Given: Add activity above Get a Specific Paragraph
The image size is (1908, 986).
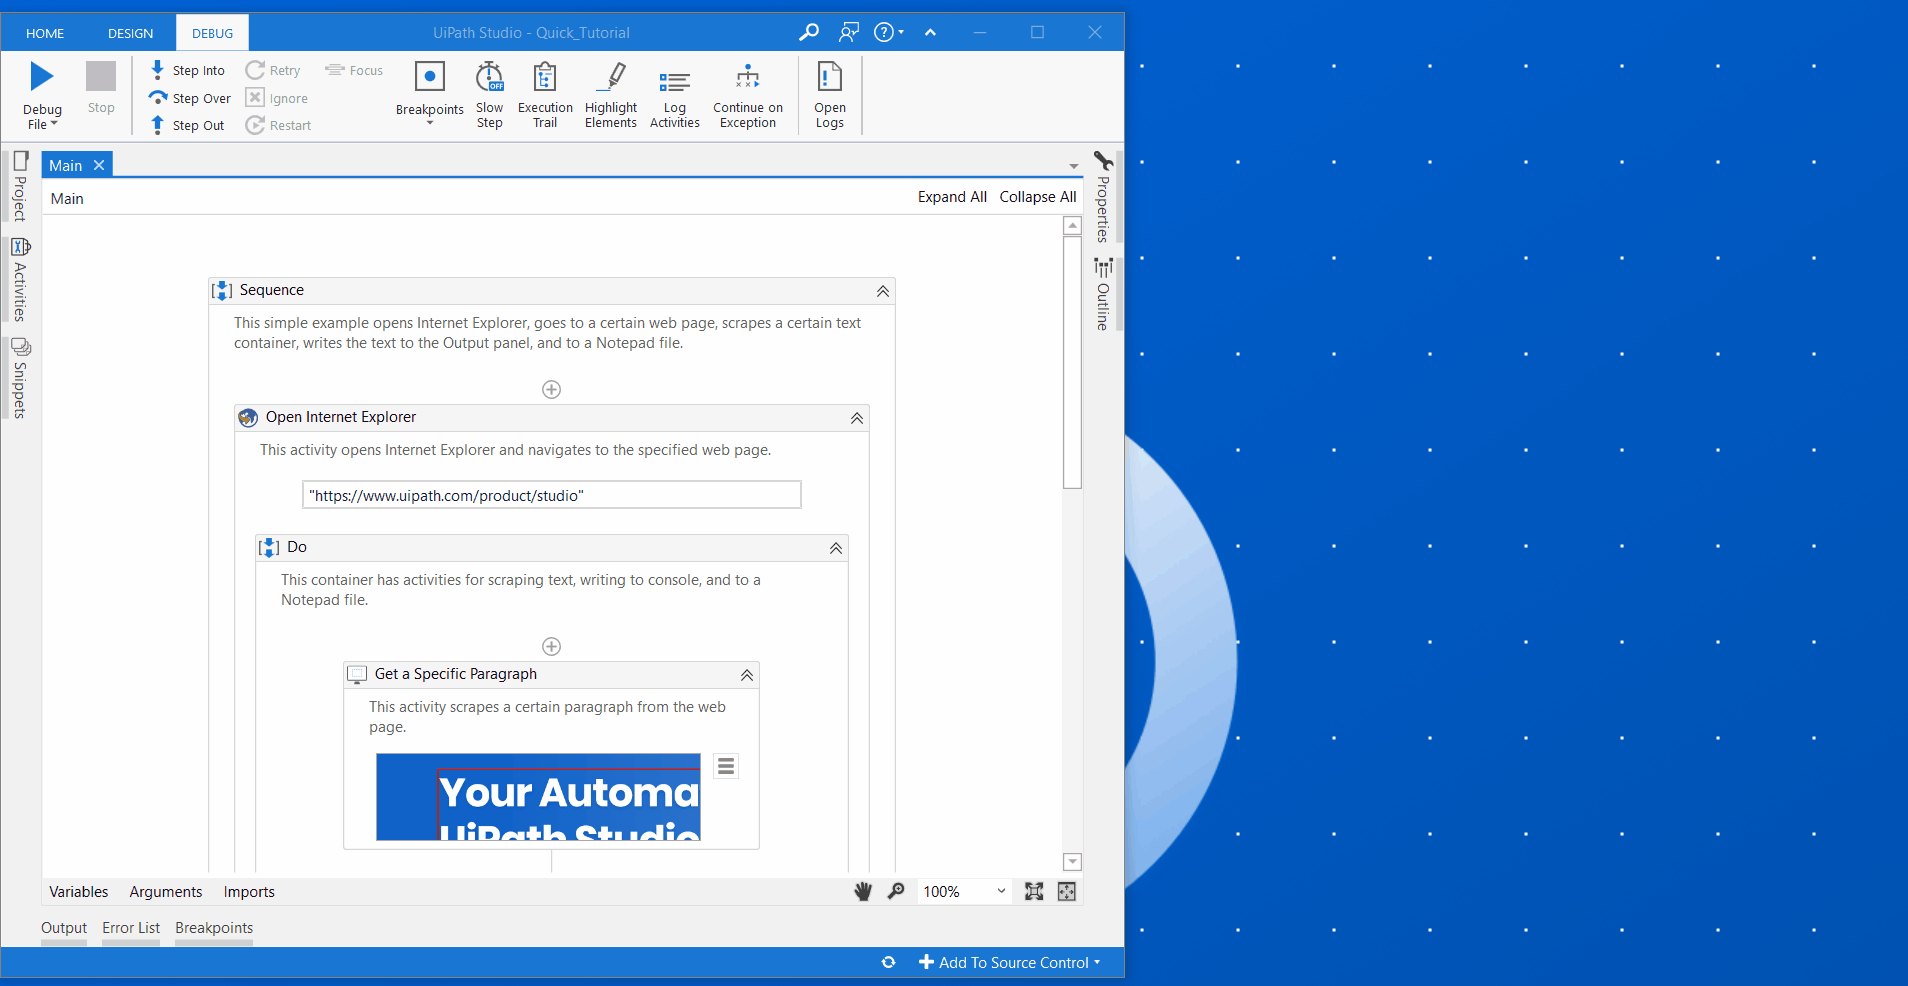Looking at the screenshot, I should coord(551,646).
